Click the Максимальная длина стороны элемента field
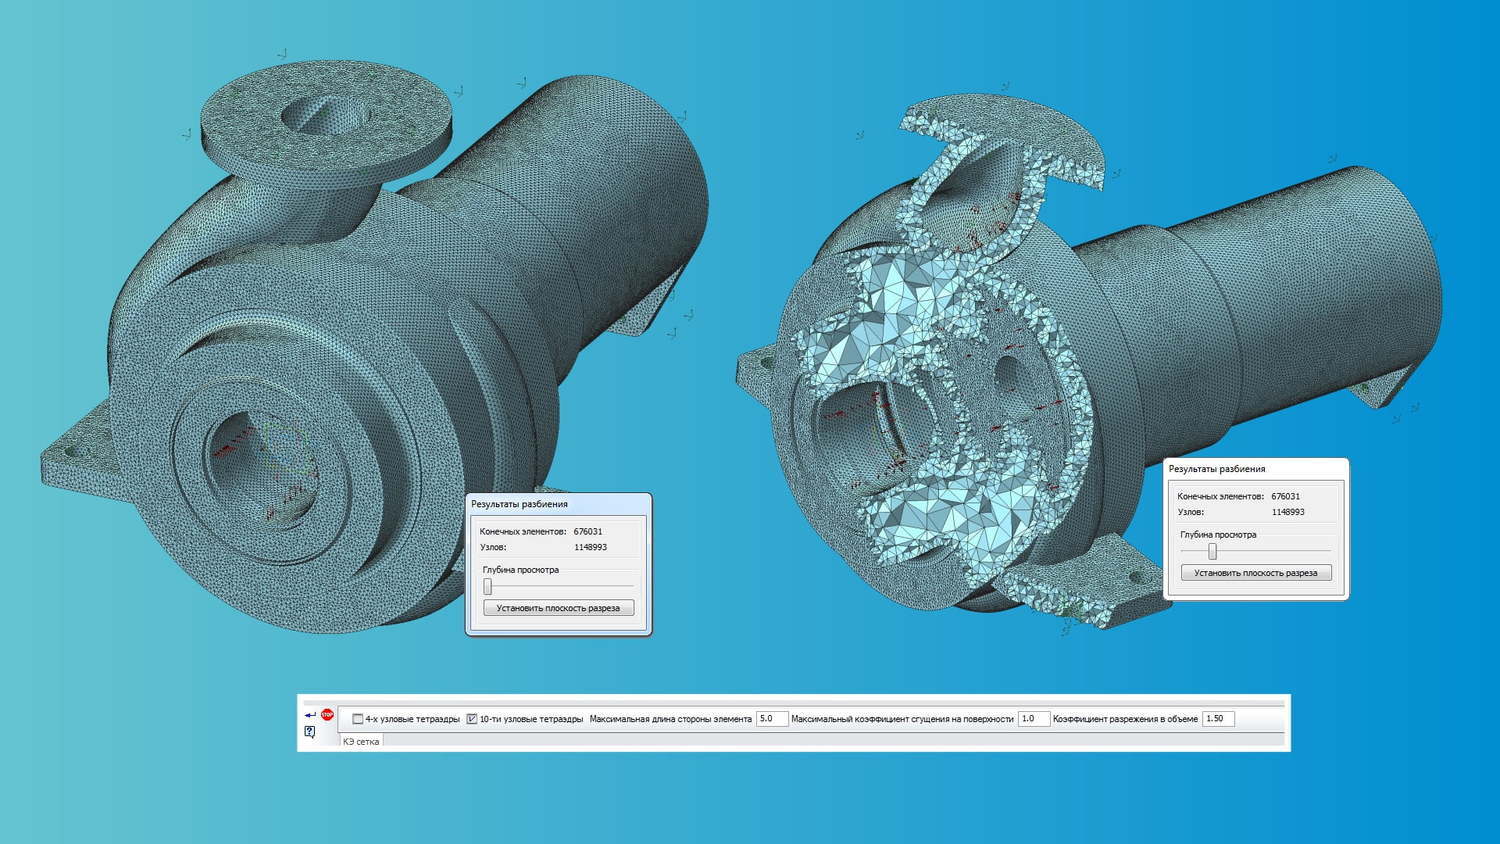The width and height of the screenshot is (1500, 844). coord(771,719)
